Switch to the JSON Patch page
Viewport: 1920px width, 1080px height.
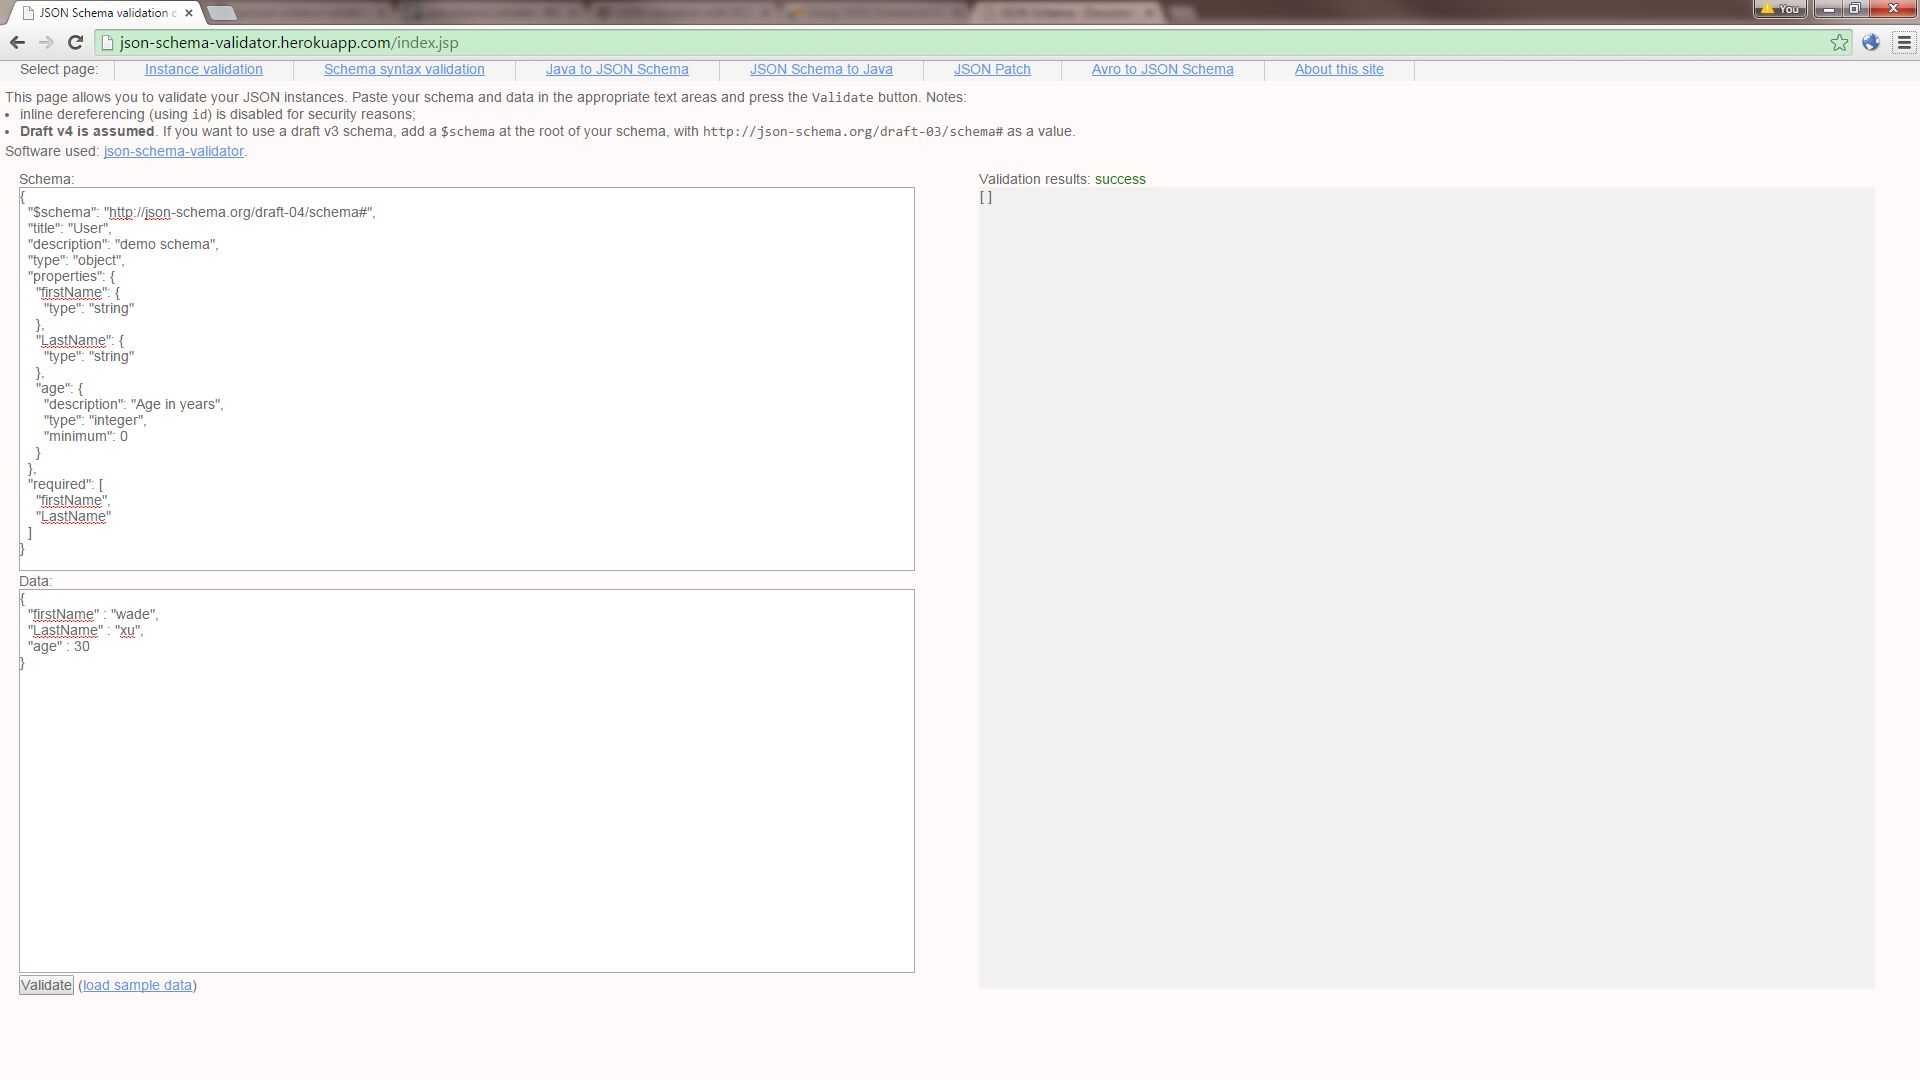pyautogui.click(x=992, y=69)
